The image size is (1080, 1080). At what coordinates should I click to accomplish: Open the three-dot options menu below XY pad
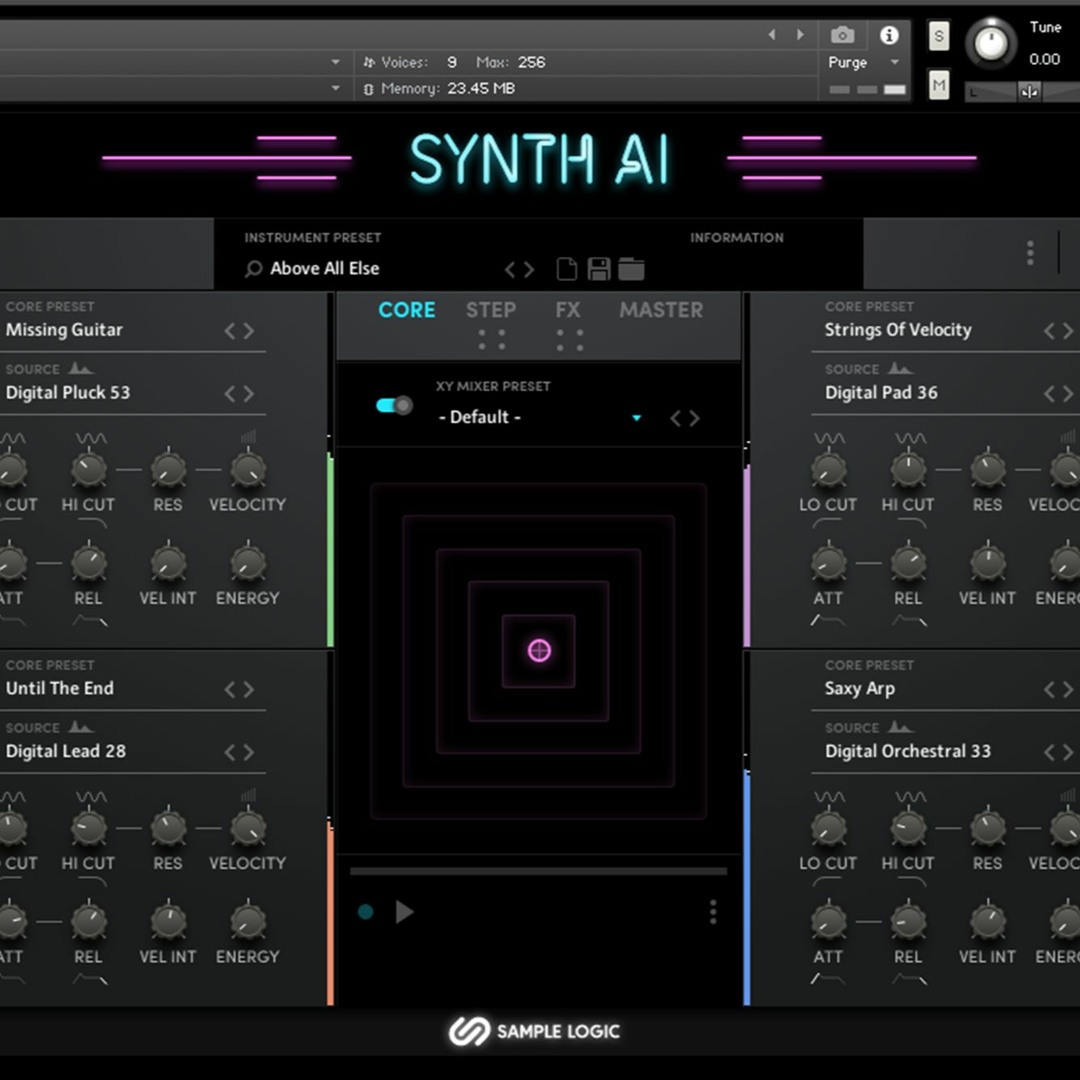point(713,912)
